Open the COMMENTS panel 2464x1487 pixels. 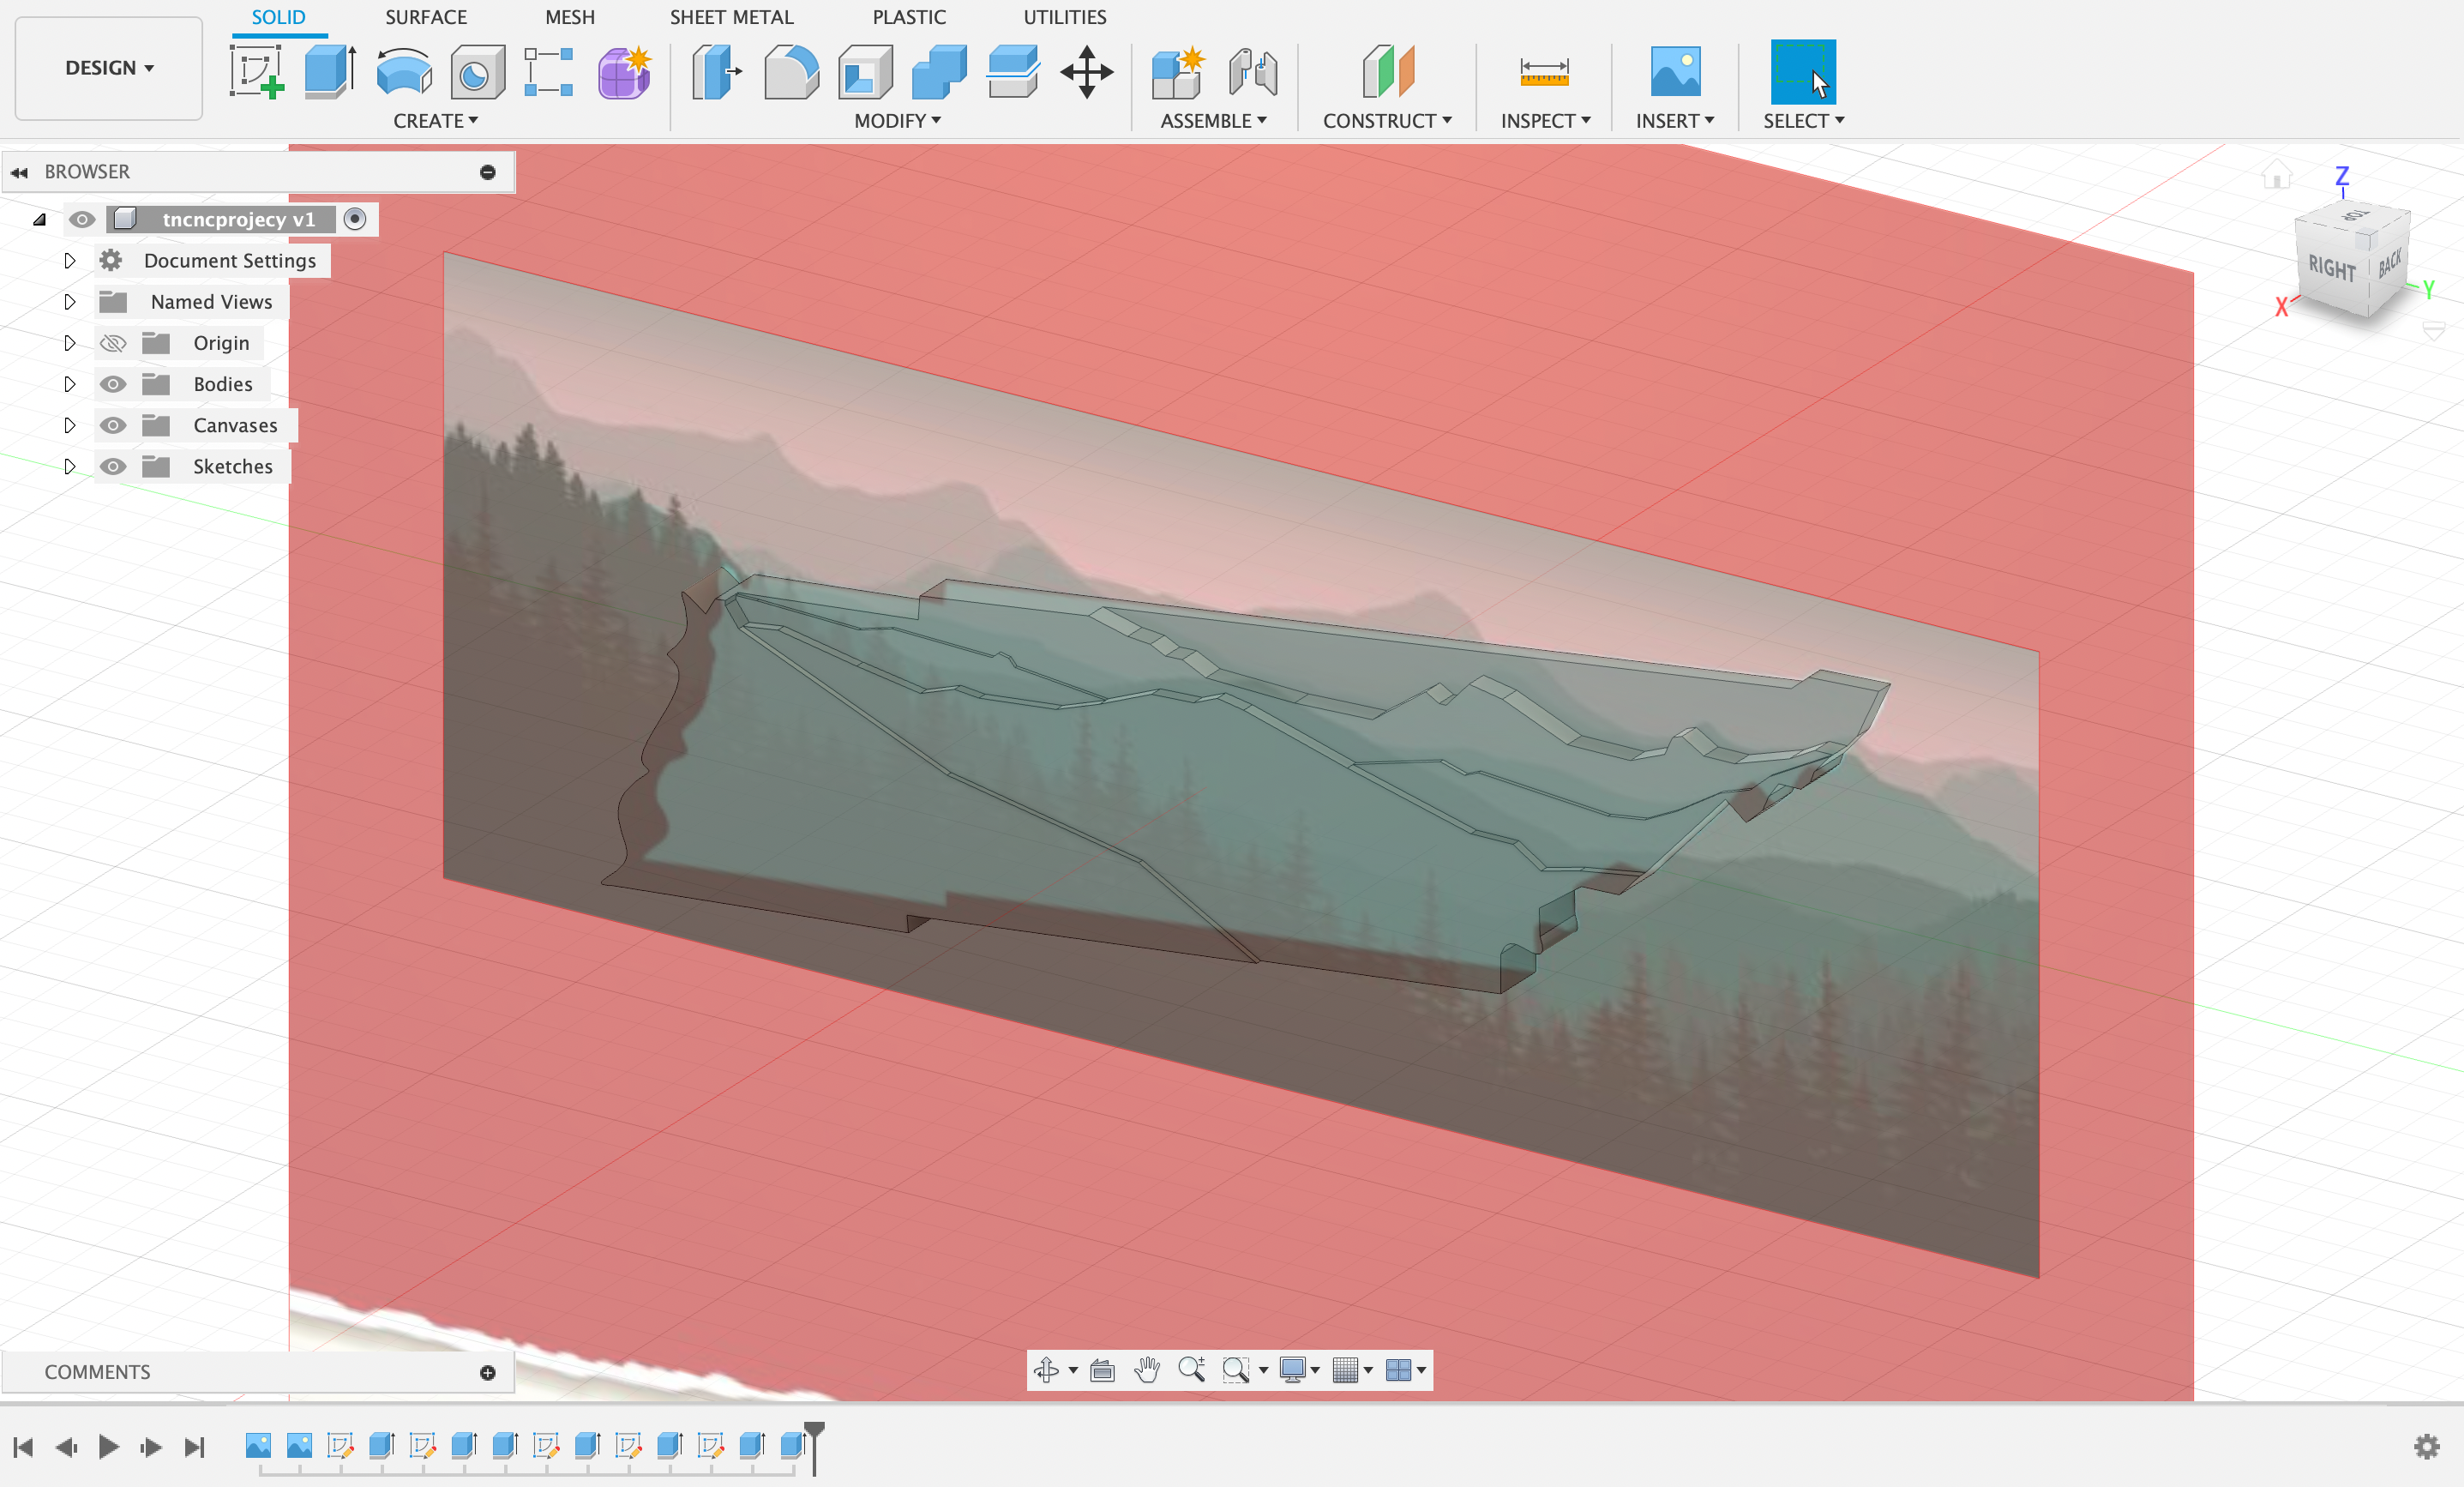[97, 1371]
